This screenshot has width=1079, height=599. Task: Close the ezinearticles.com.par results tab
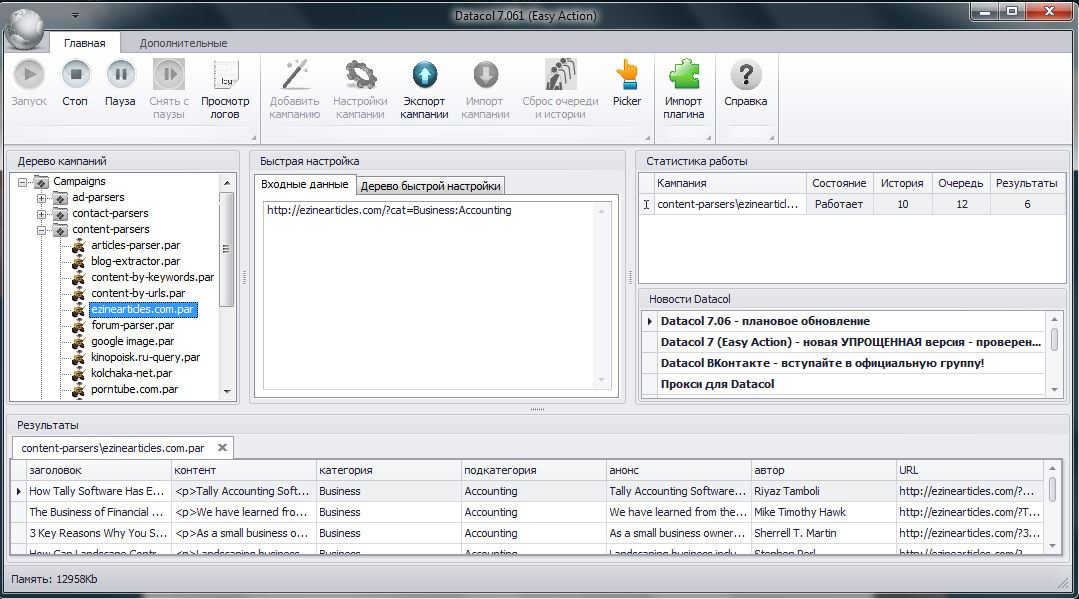point(222,448)
